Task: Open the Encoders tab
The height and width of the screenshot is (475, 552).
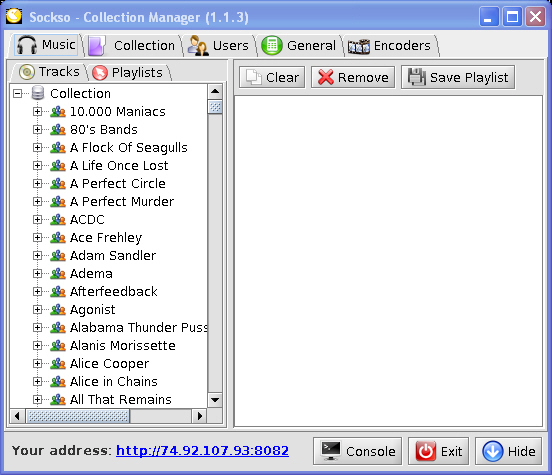Action: [x=389, y=46]
